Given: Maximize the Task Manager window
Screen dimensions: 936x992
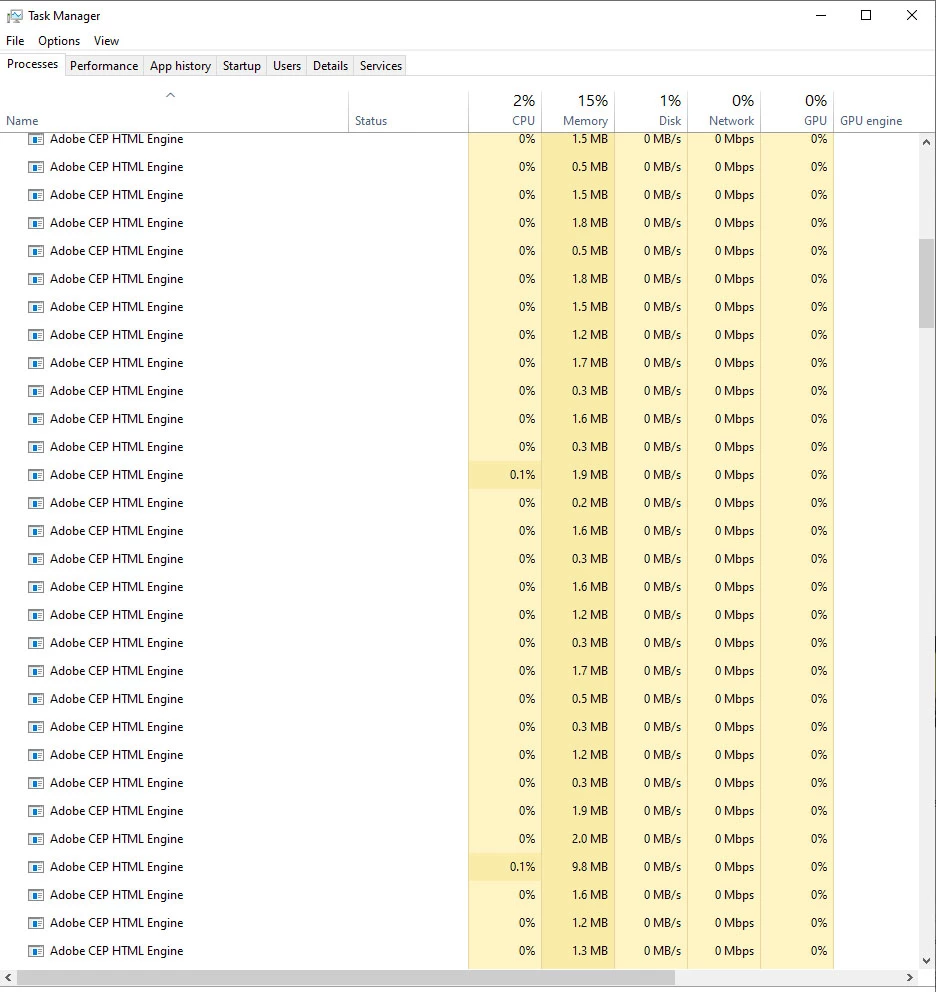Looking at the screenshot, I should coord(866,15).
